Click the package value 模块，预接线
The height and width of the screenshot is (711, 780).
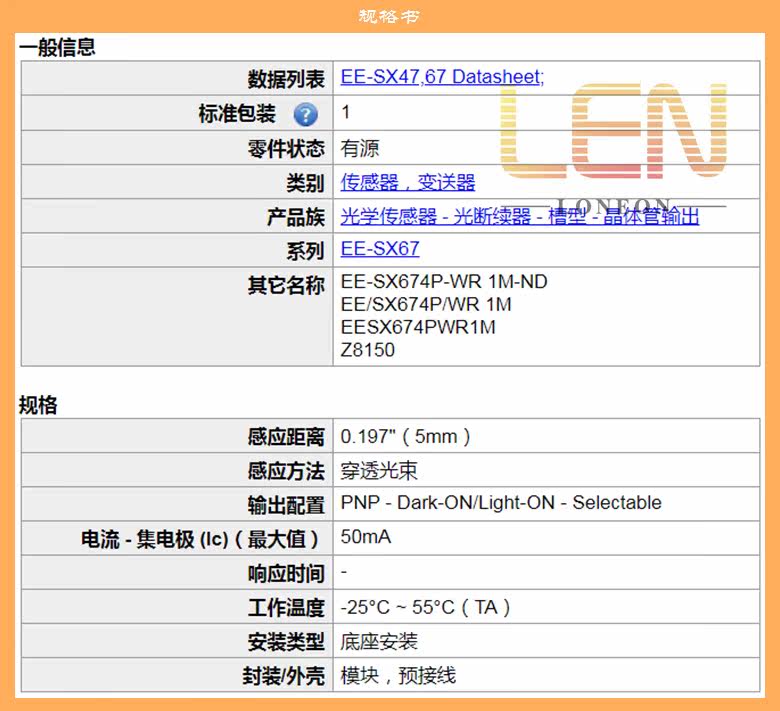(x=398, y=675)
